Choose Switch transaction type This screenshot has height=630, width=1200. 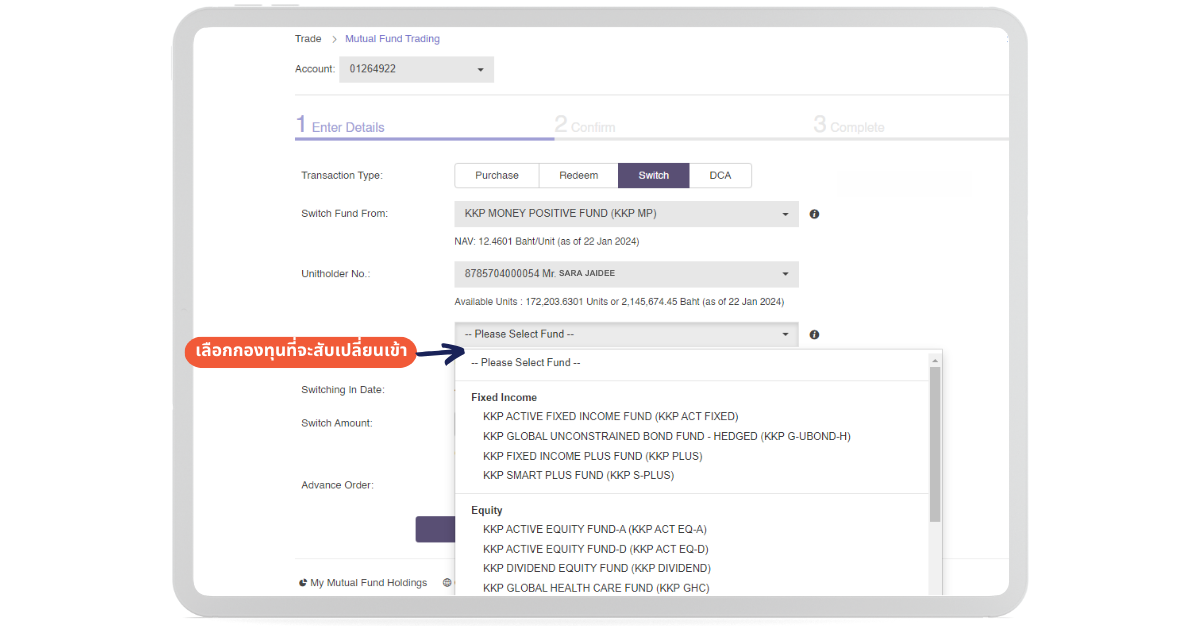tap(653, 176)
